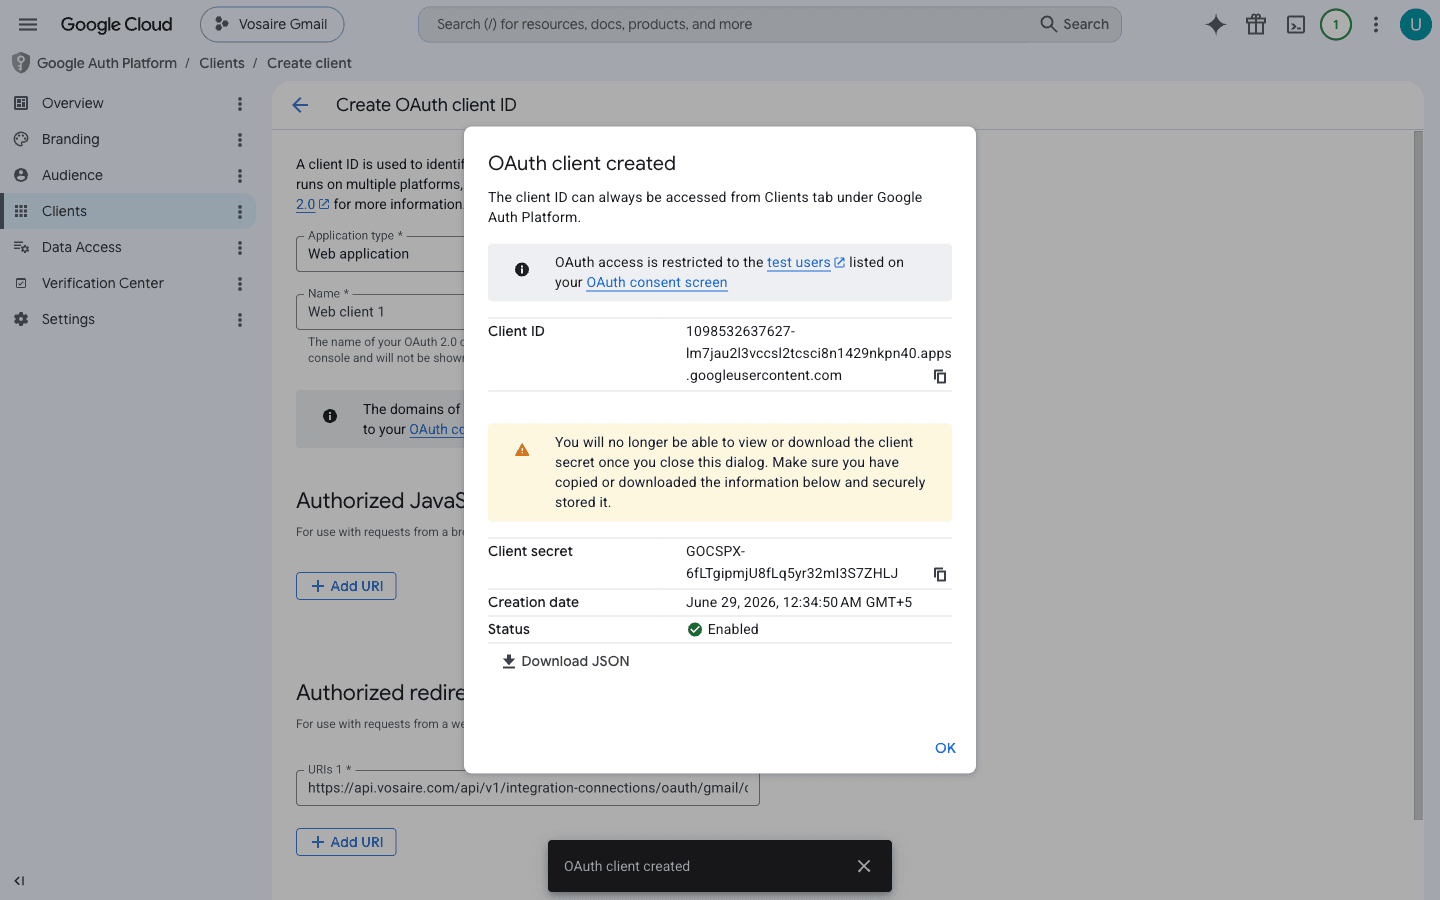Click Add URI under Authorized JavaScript origins
This screenshot has width=1440, height=900.
(x=346, y=586)
